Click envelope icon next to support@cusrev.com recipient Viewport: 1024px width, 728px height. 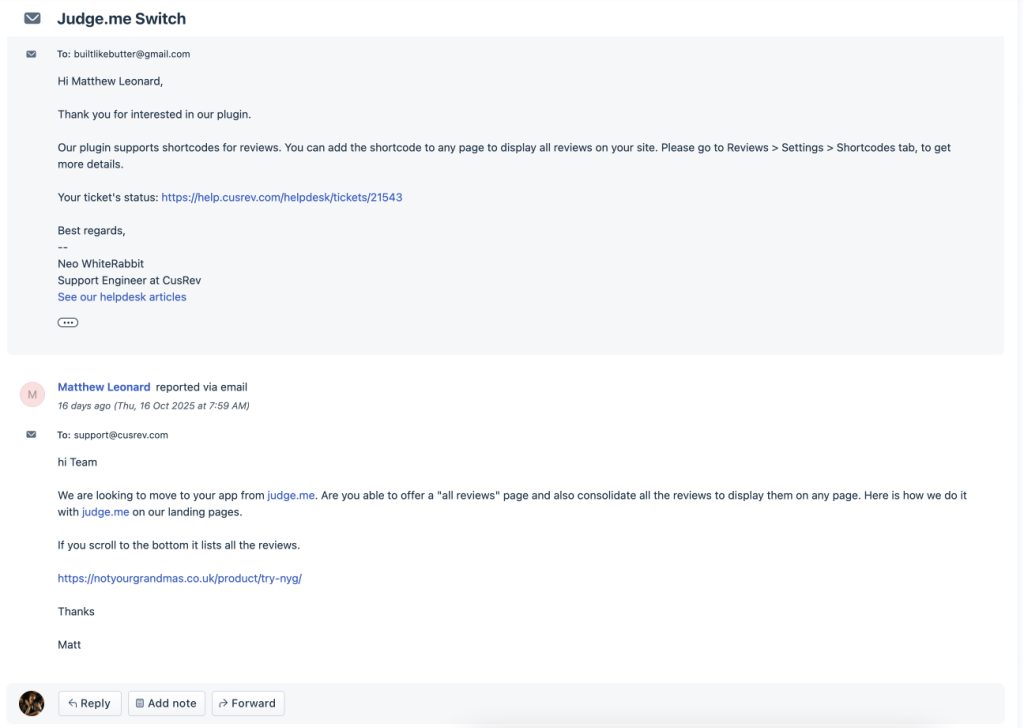click(31, 435)
